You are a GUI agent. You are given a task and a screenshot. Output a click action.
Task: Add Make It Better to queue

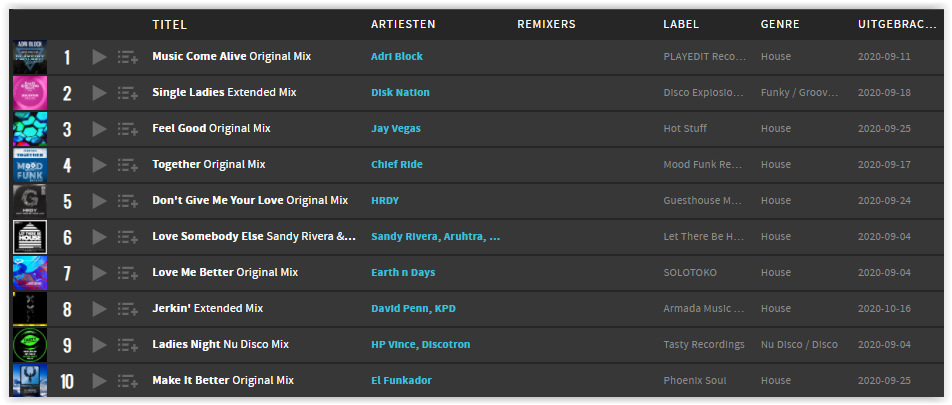pyautogui.click(x=128, y=381)
